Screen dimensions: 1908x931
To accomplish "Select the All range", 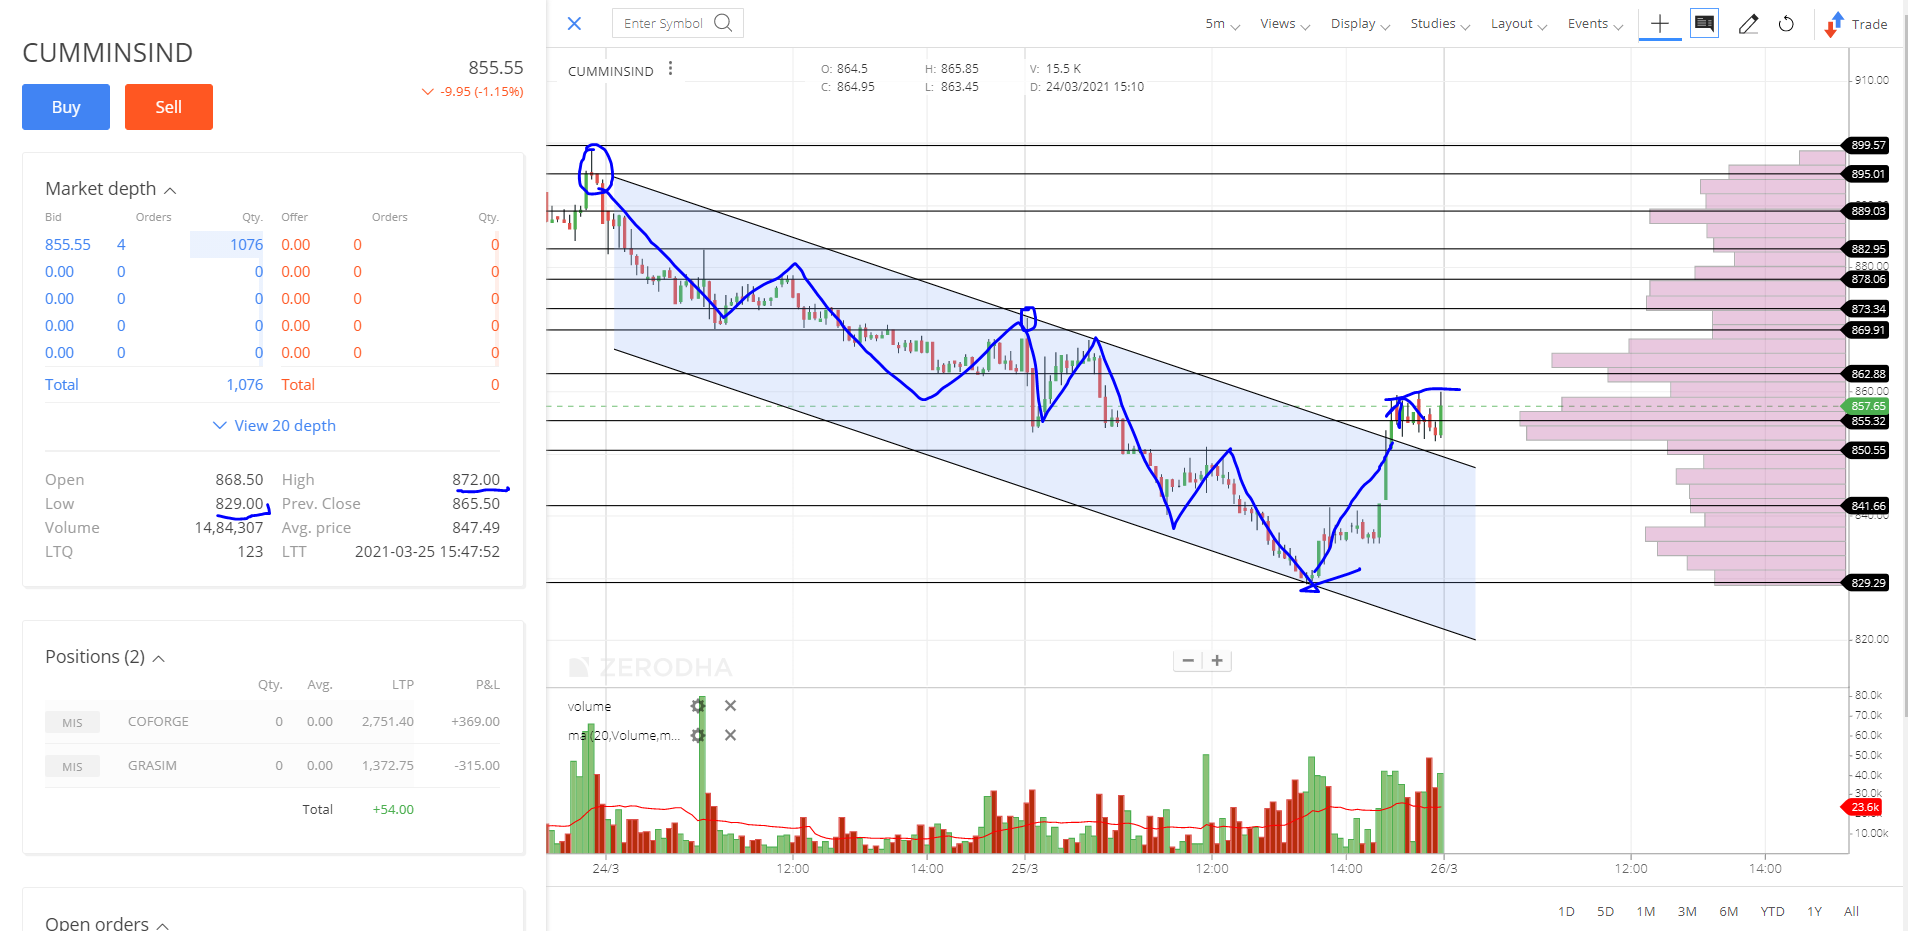I will click(x=1852, y=911).
